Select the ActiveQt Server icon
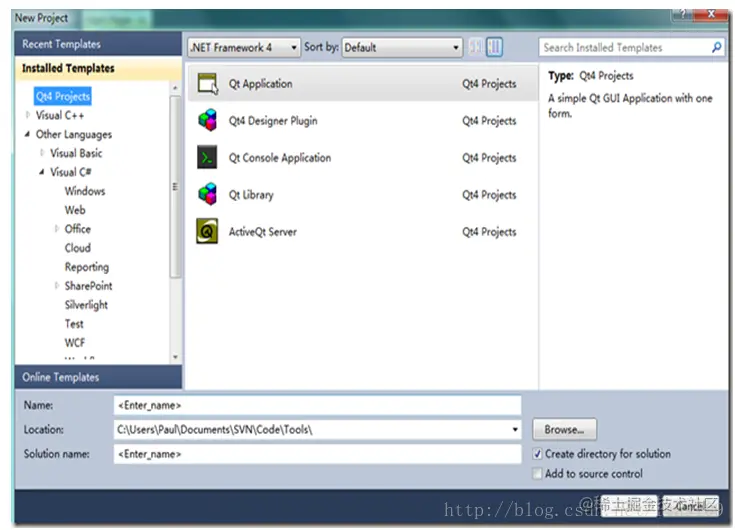This screenshot has height=530, width=735. 207,231
